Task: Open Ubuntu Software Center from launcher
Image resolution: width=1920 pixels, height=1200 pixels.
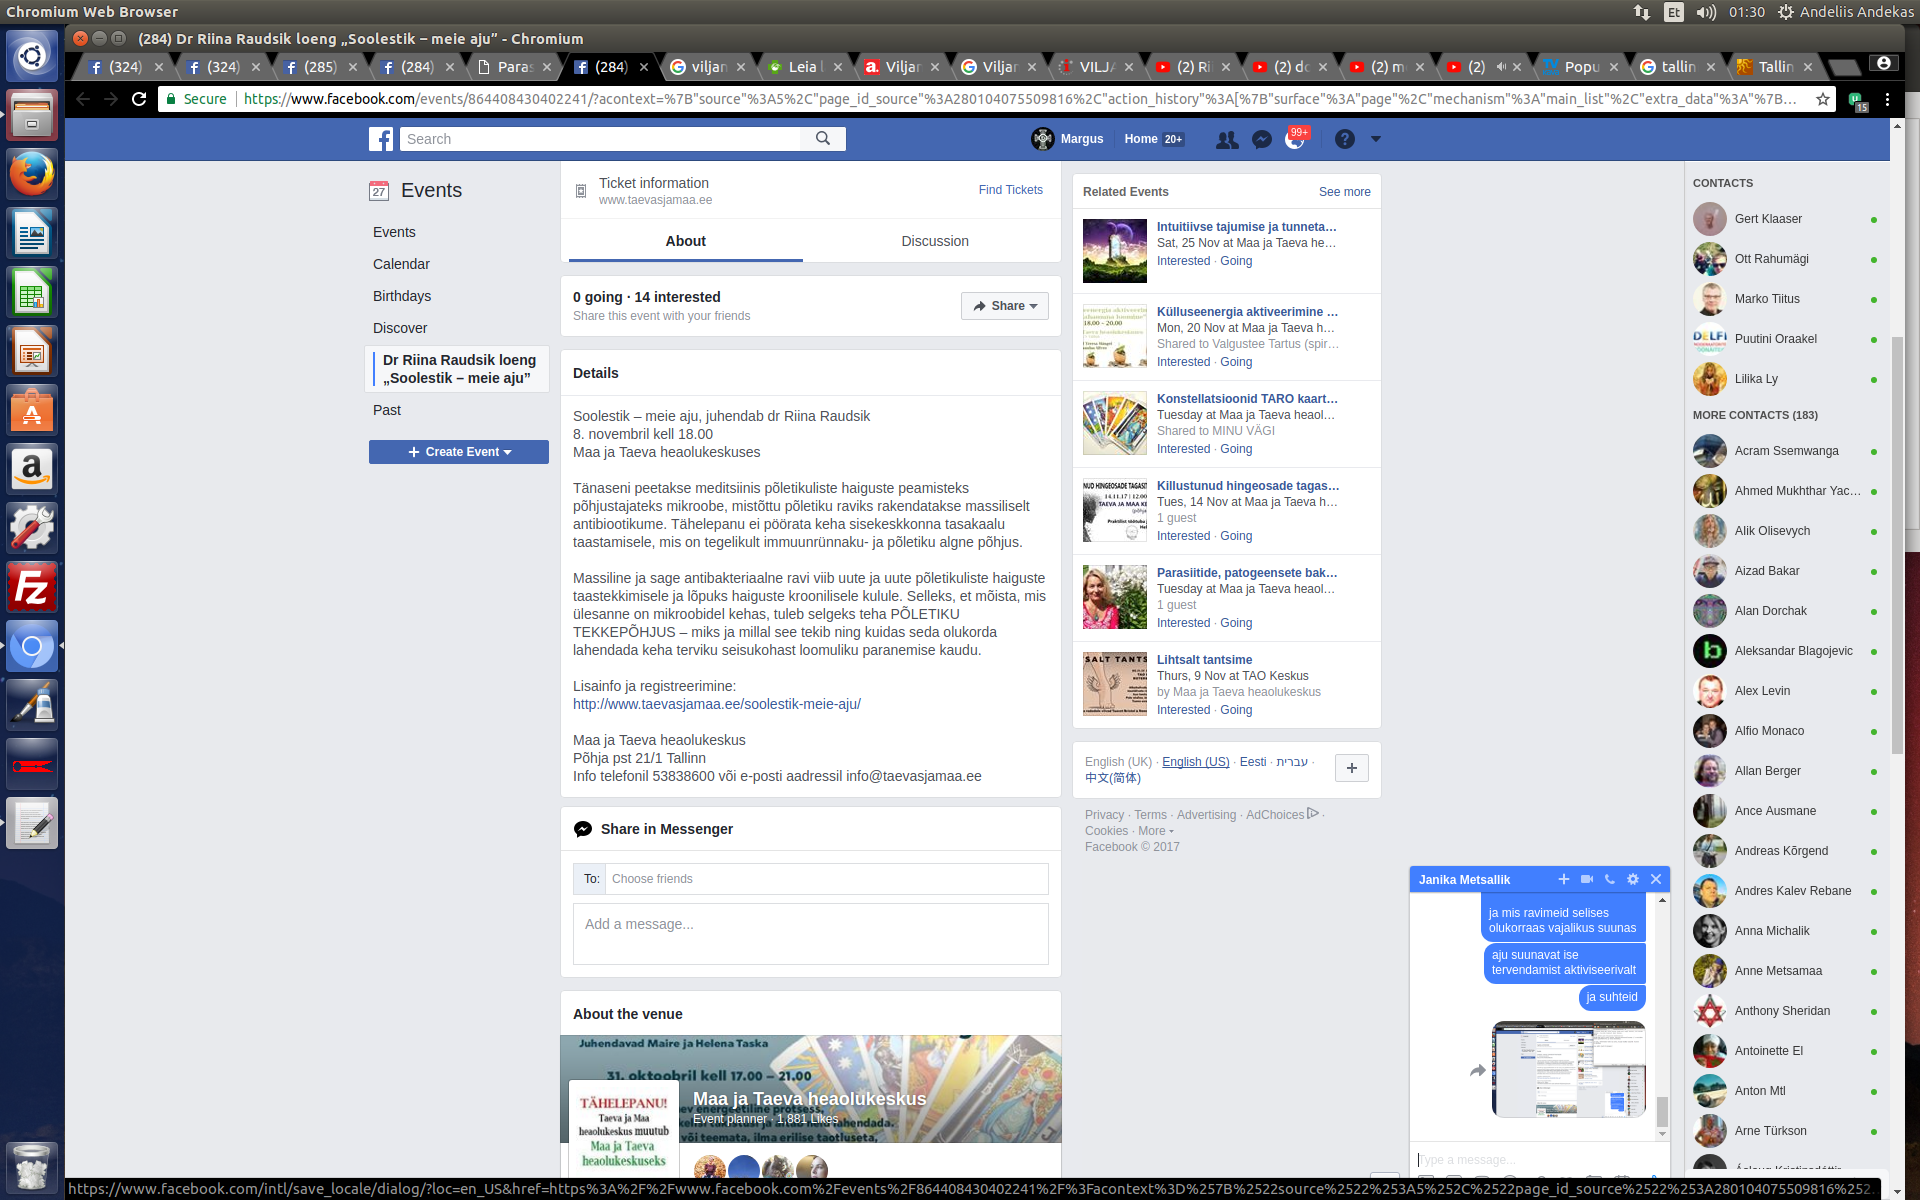Action: coord(32,410)
